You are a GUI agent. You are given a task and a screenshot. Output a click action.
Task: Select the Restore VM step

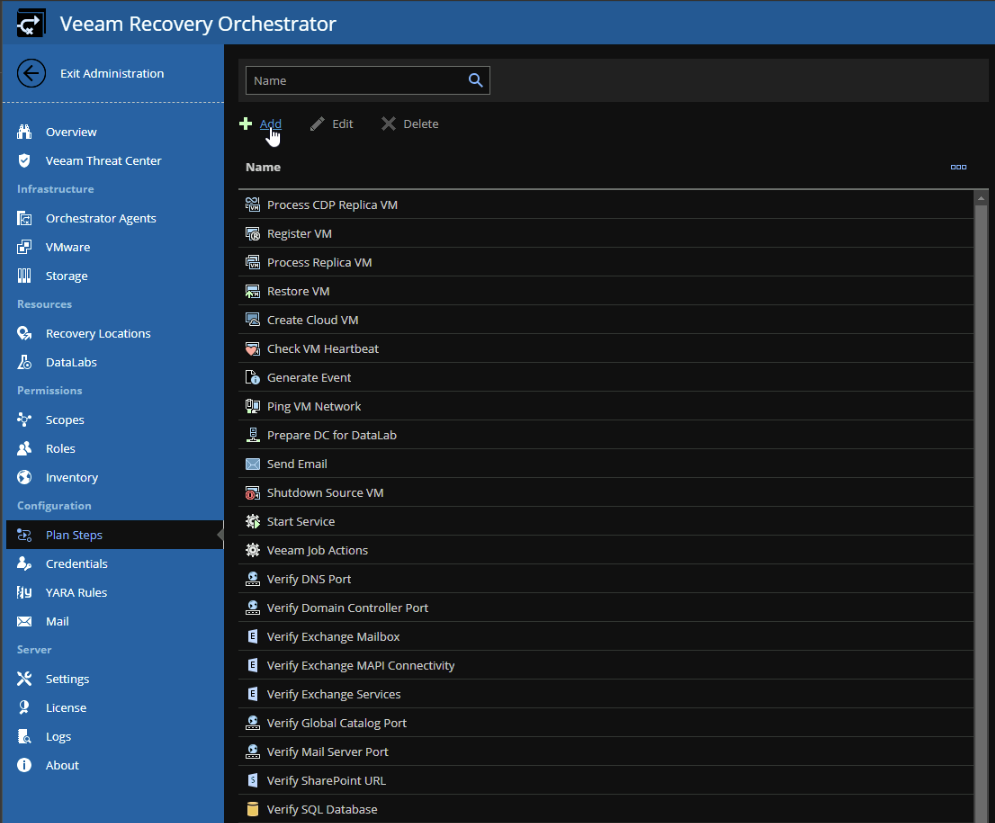605,291
